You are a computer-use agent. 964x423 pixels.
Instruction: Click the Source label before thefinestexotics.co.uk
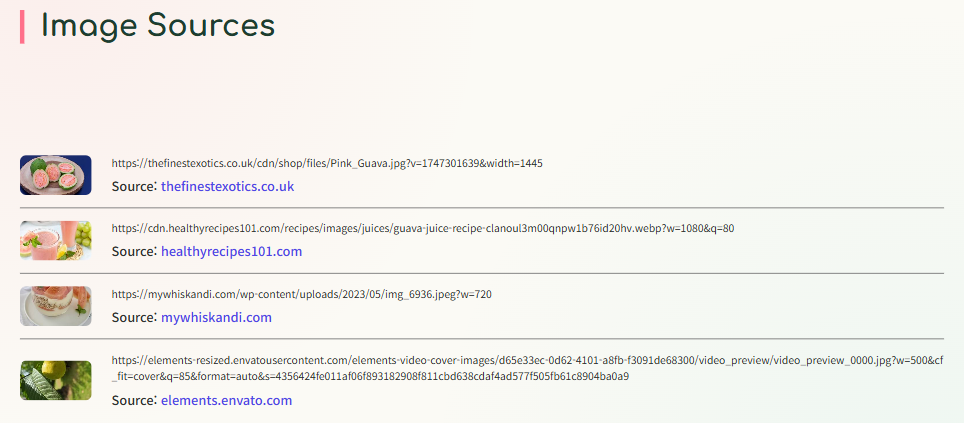coord(134,186)
